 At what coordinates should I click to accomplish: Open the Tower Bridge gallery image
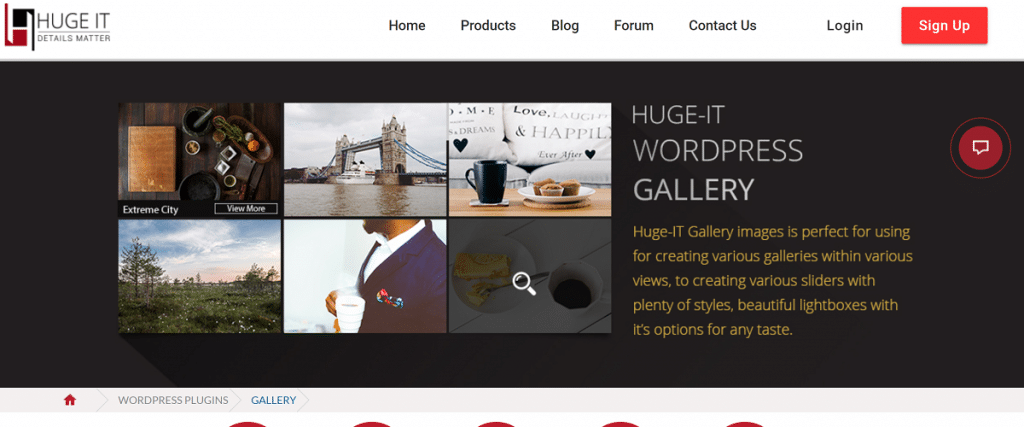click(365, 159)
